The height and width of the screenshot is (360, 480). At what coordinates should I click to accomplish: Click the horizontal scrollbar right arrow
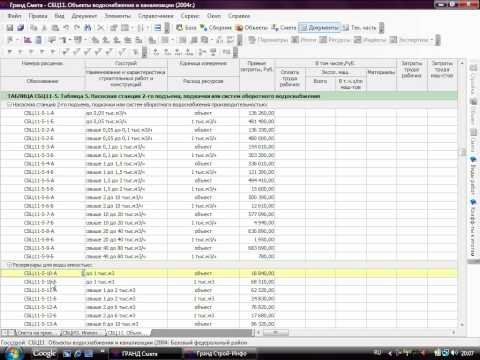453,332
